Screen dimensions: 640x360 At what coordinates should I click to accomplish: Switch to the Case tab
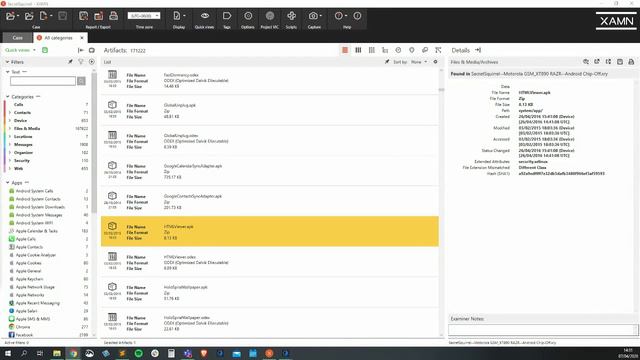tap(18, 38)
